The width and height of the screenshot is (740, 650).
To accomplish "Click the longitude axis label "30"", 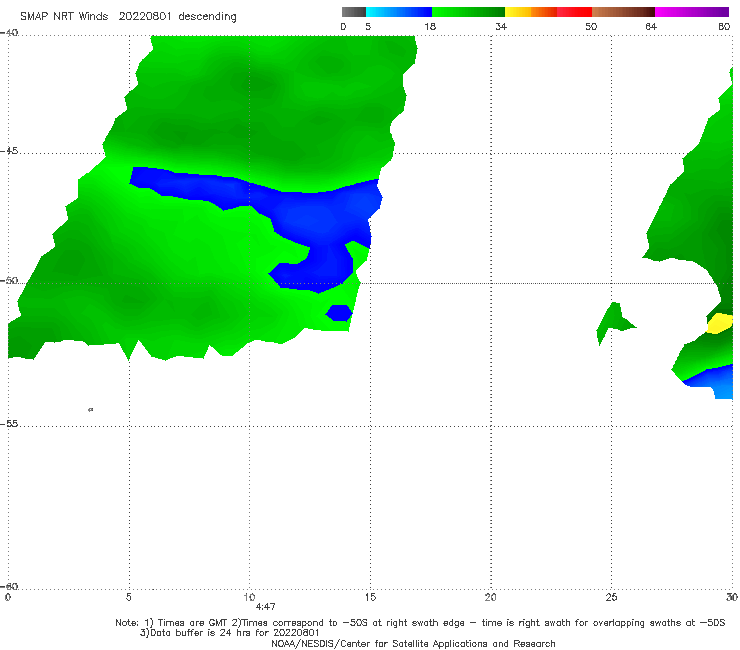I will point(732,597).
